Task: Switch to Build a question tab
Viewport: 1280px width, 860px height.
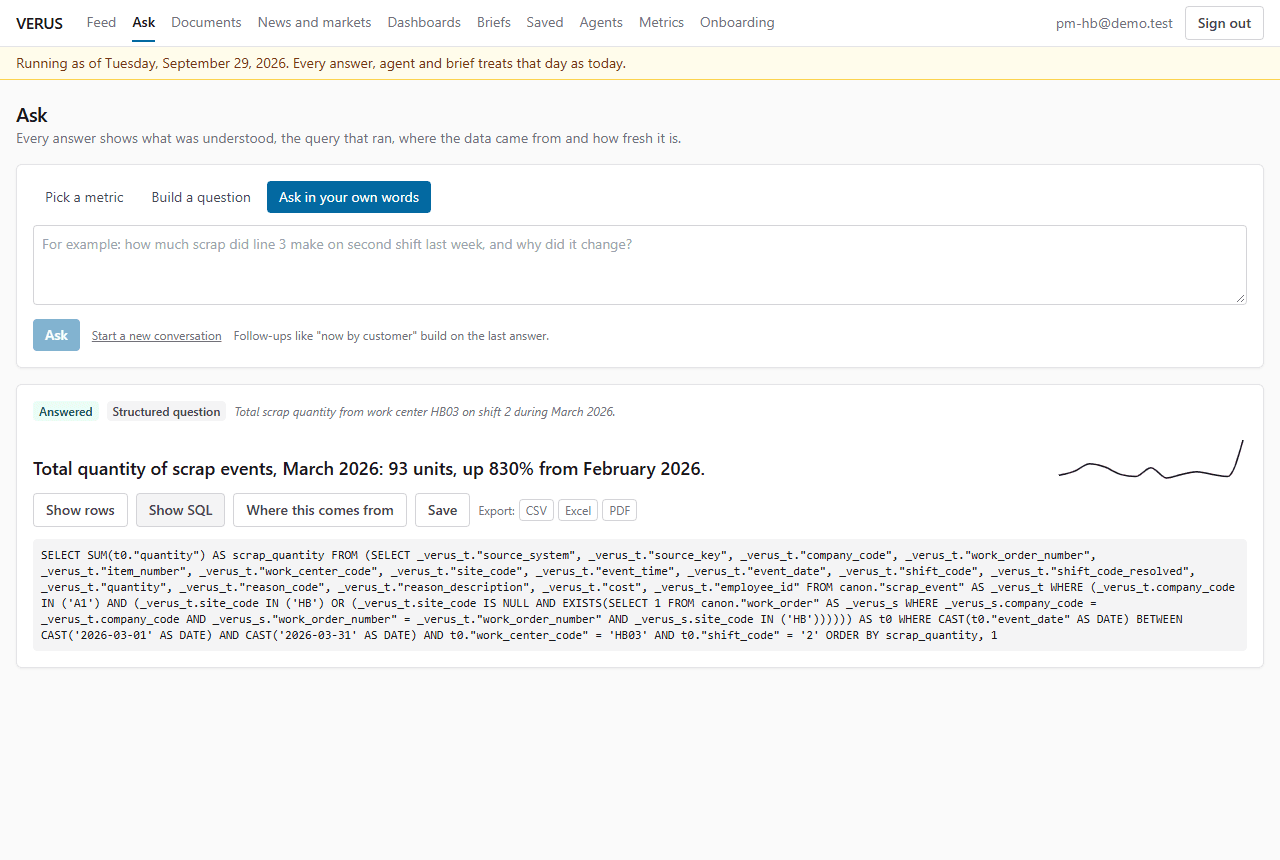Action: tap(201, 197)
